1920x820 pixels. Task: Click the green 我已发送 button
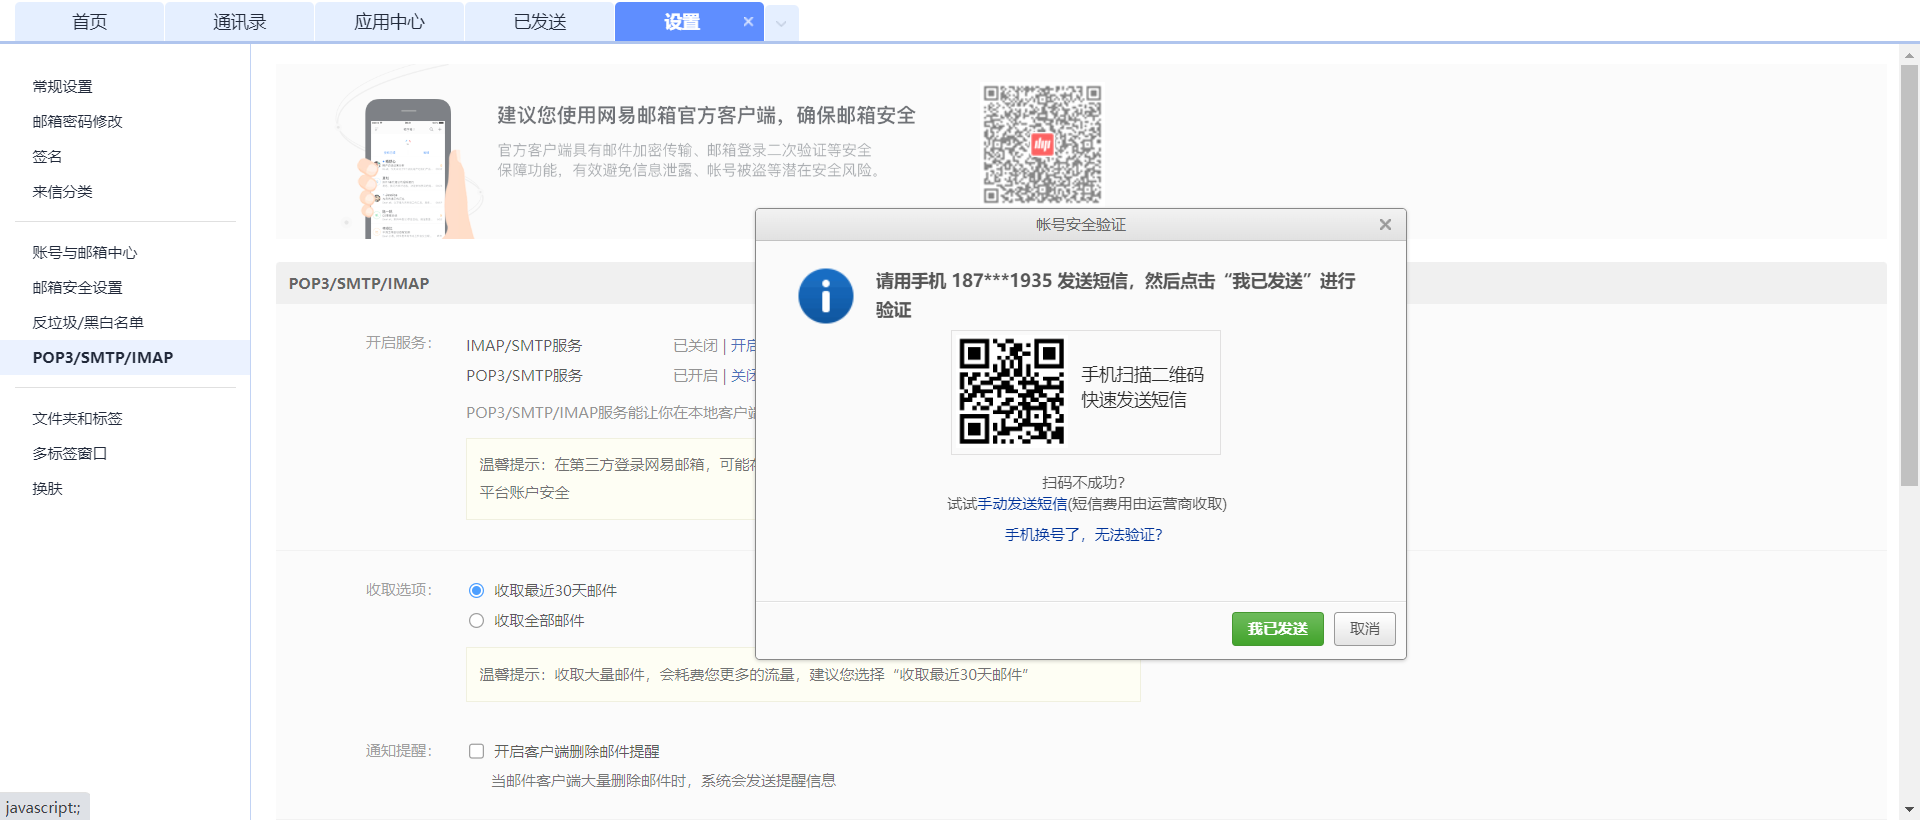tap(1278, 629)
